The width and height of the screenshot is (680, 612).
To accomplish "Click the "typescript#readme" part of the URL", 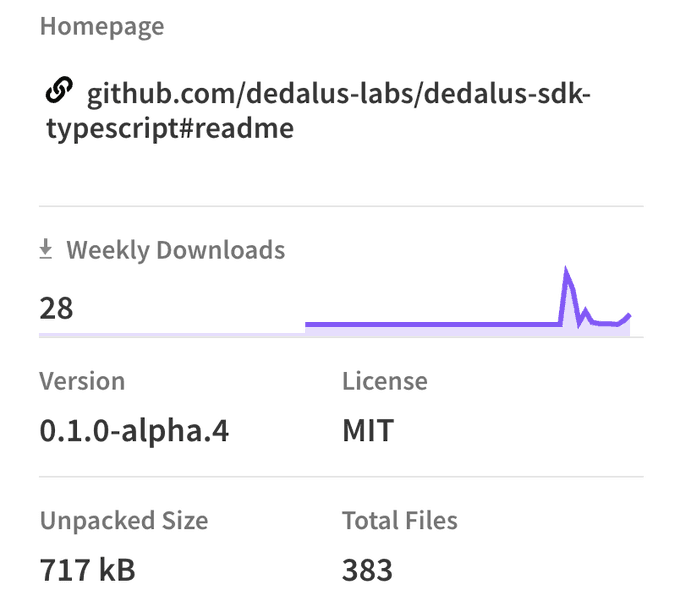I will pos(170,130).
